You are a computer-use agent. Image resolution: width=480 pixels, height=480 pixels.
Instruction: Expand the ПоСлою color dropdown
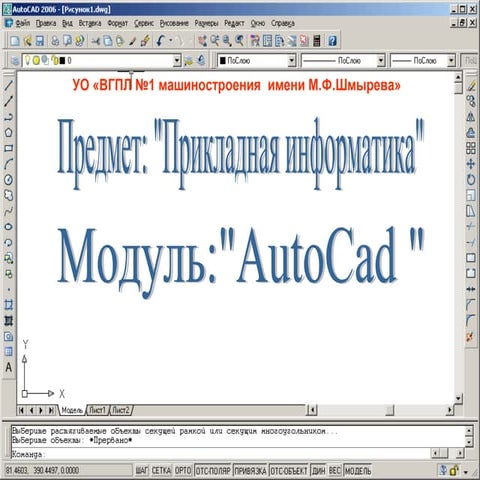pos(292,61)
